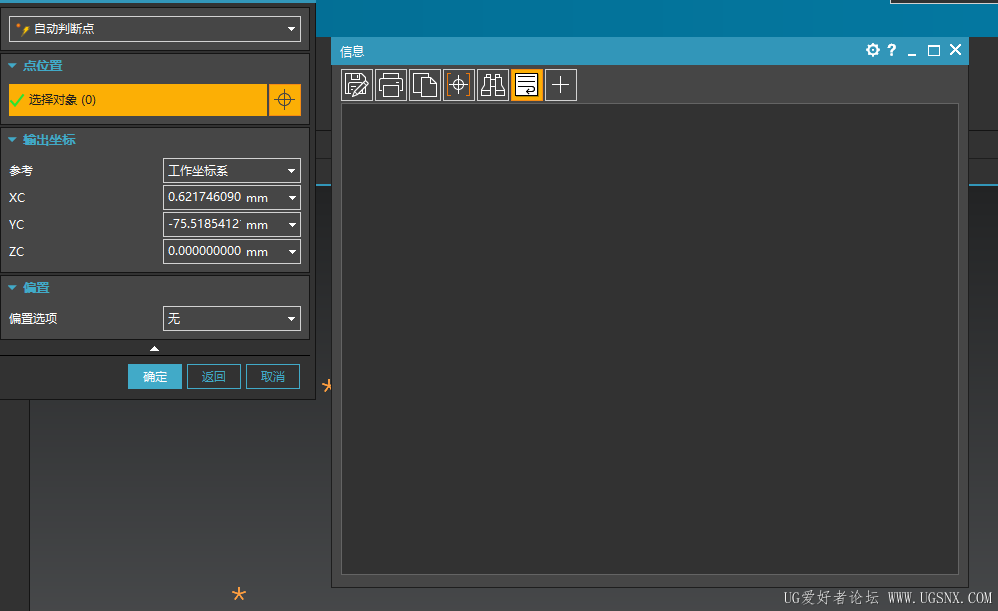Toggle the word-wrap icon in 信息 toolbar
Image resolution: width=998 pixels, height=611 pixels.
coord(526,85)
